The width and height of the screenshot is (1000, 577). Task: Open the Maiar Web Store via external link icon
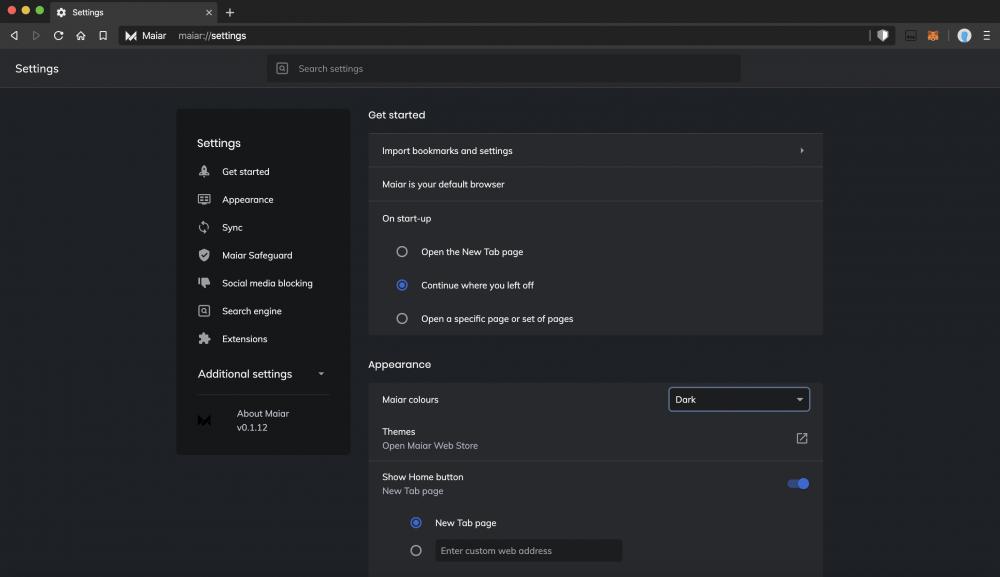point(801,438)
